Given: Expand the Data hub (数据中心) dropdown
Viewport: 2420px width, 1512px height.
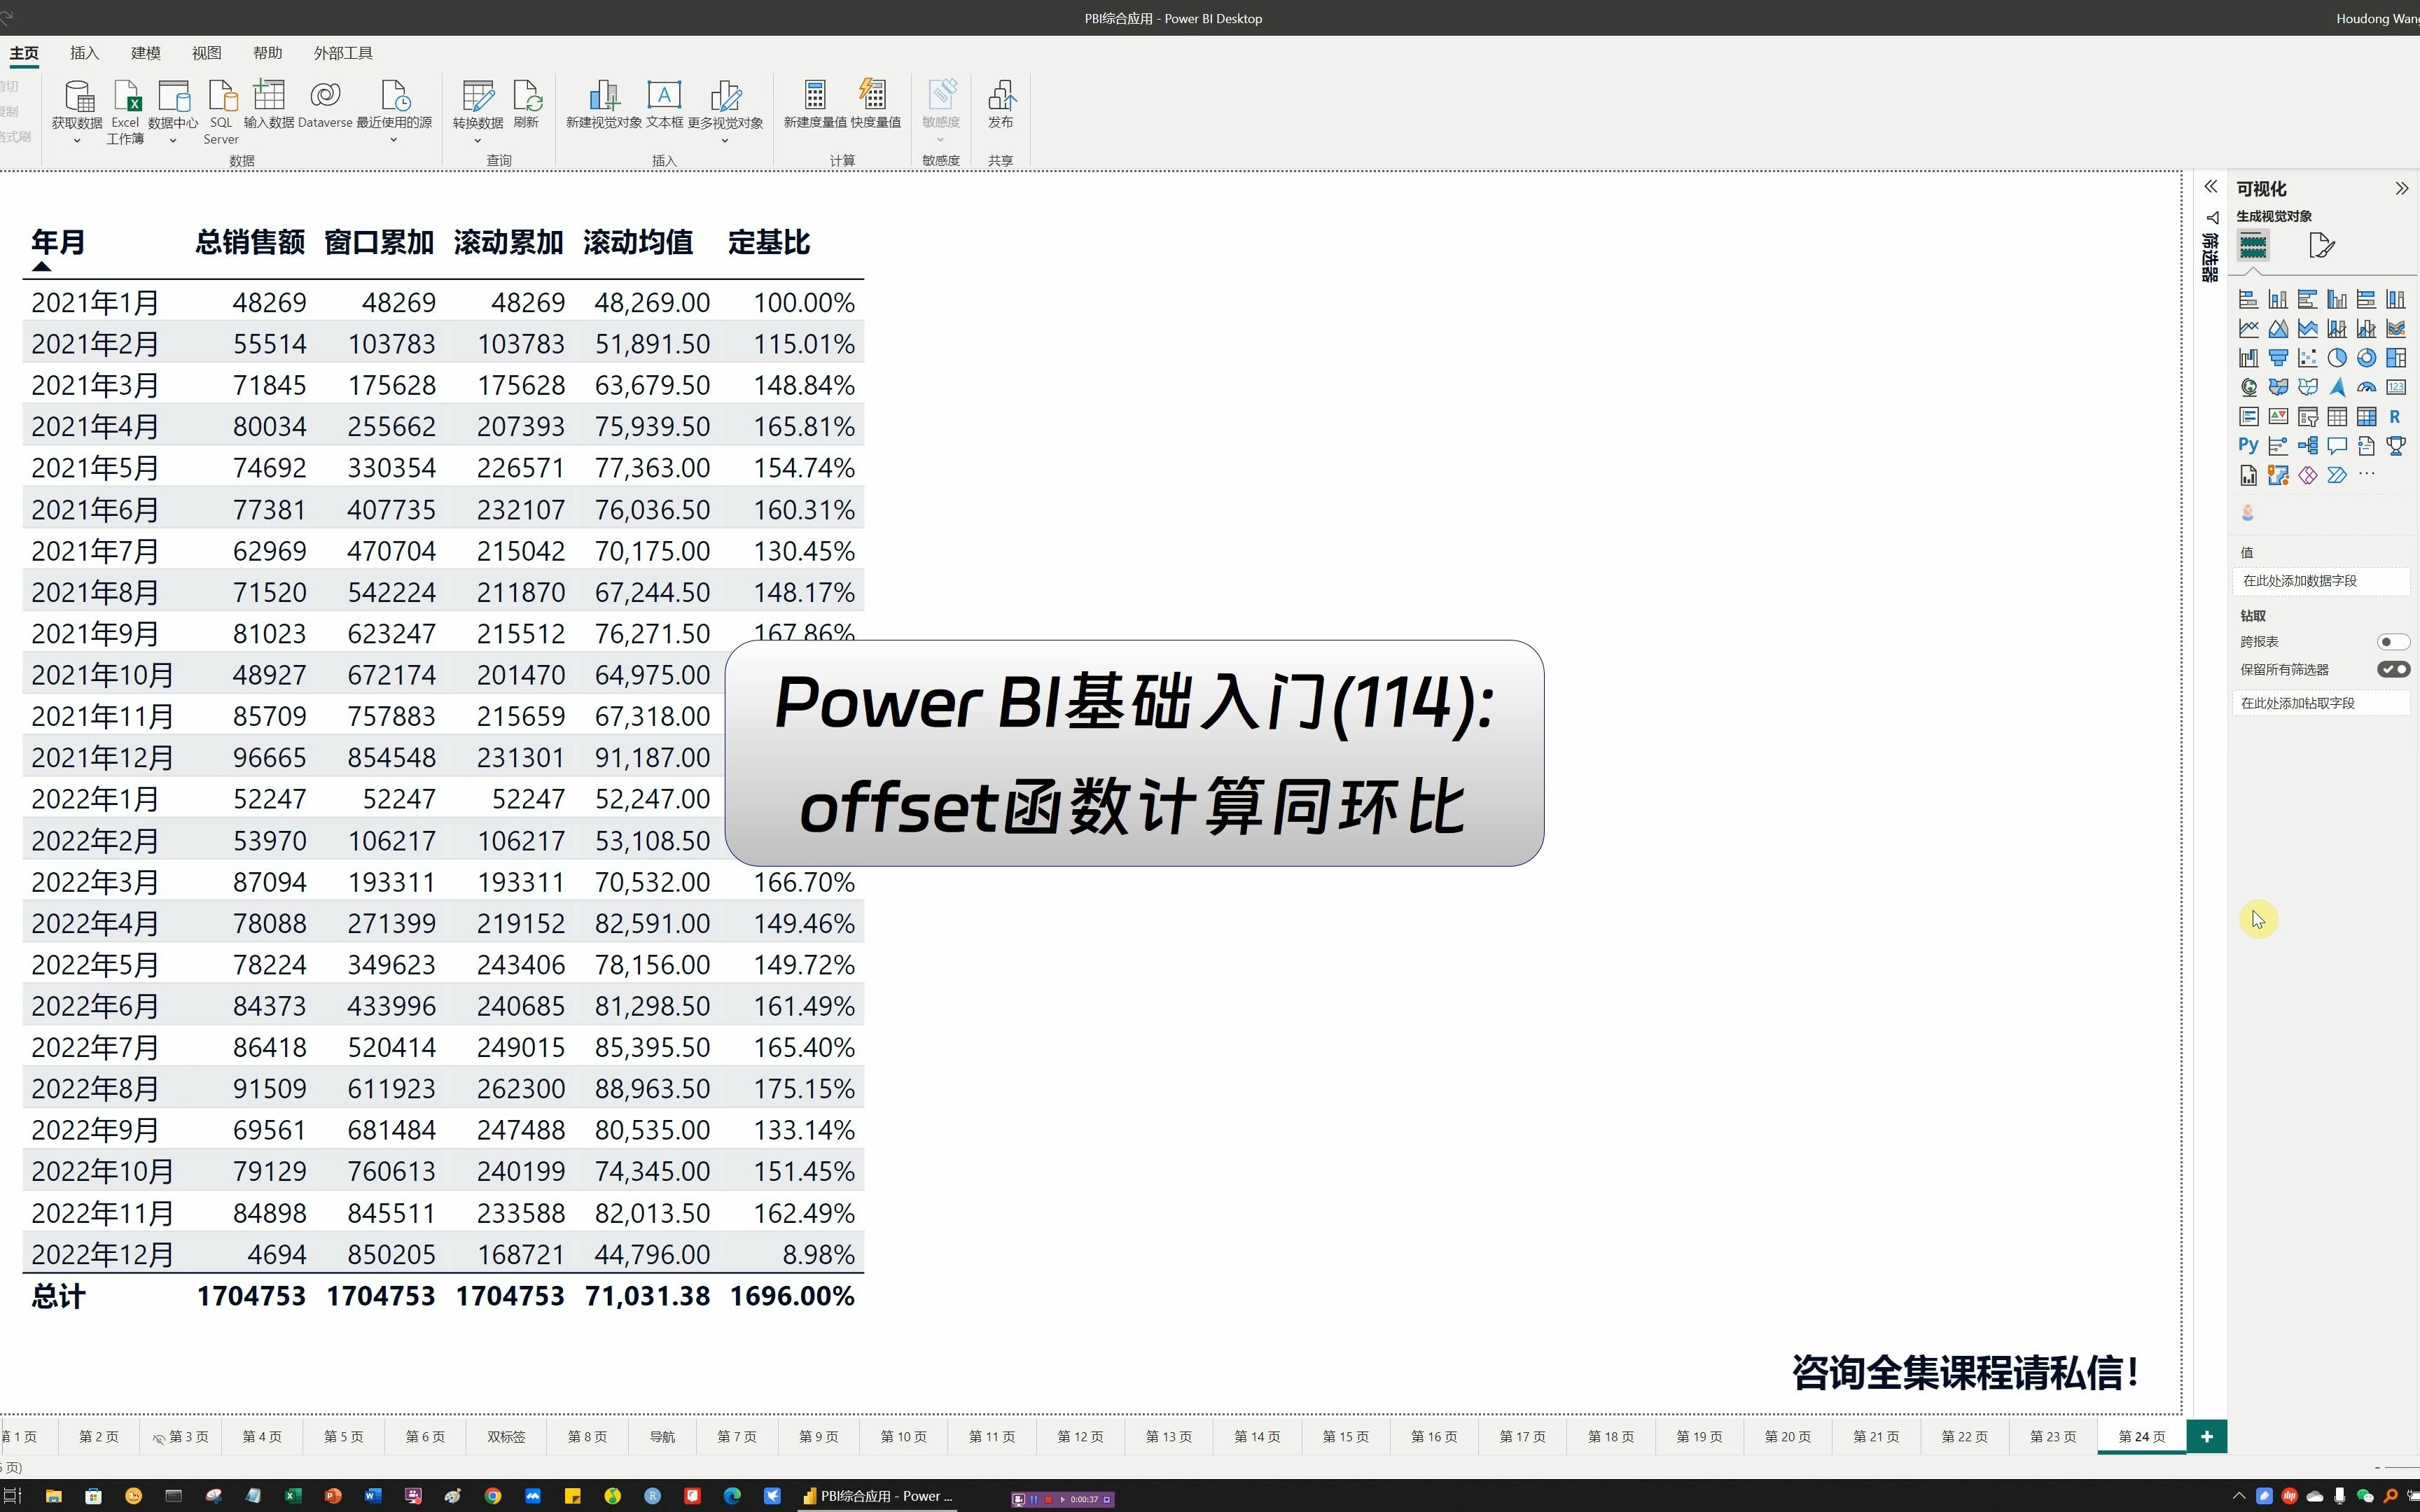Looking at the screenshot, I should [173, 141].
